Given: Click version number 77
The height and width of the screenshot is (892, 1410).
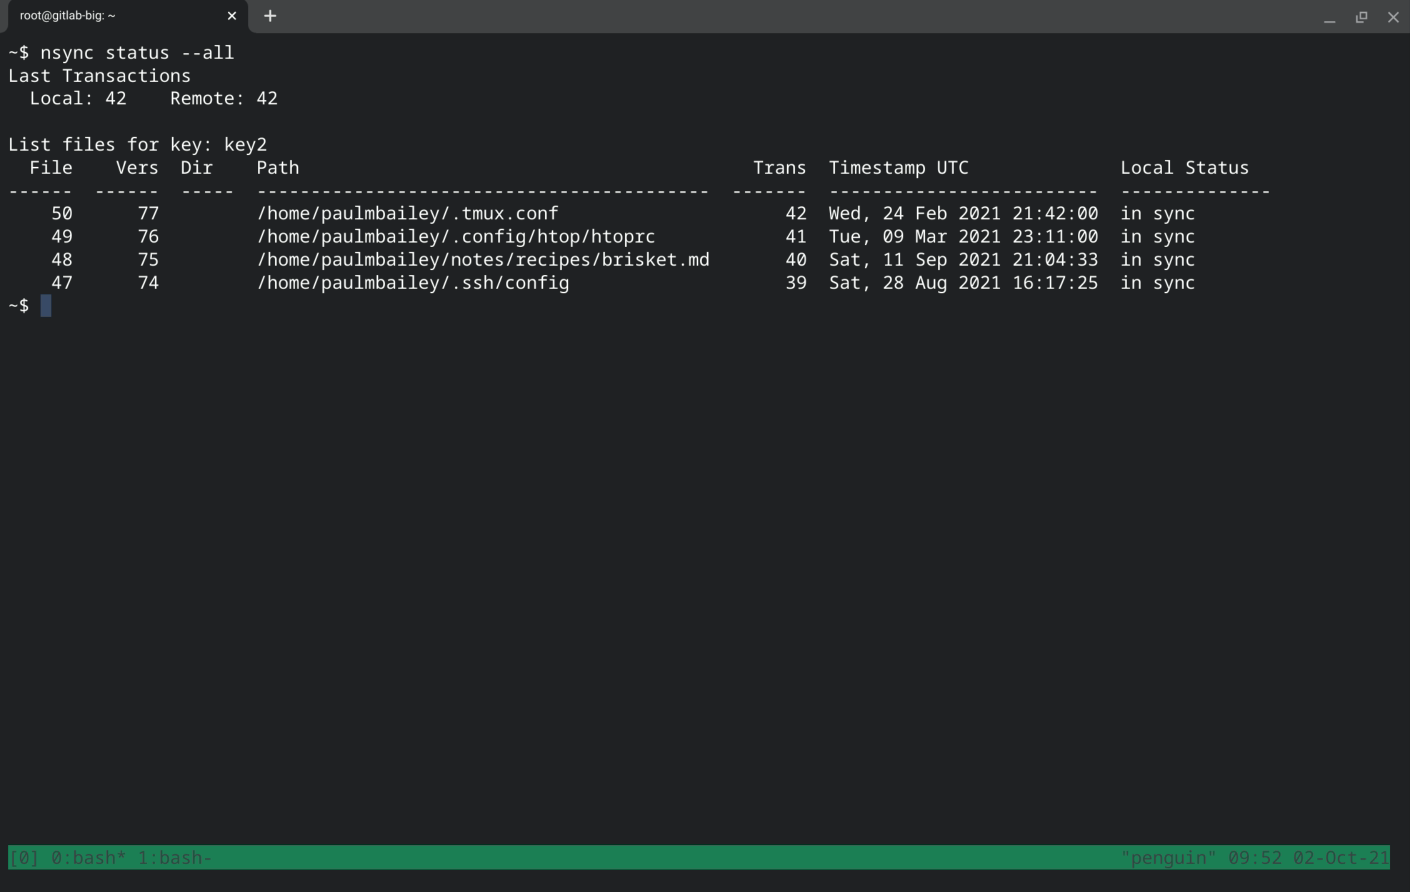Looking at the screenshot, I should 148,214.
